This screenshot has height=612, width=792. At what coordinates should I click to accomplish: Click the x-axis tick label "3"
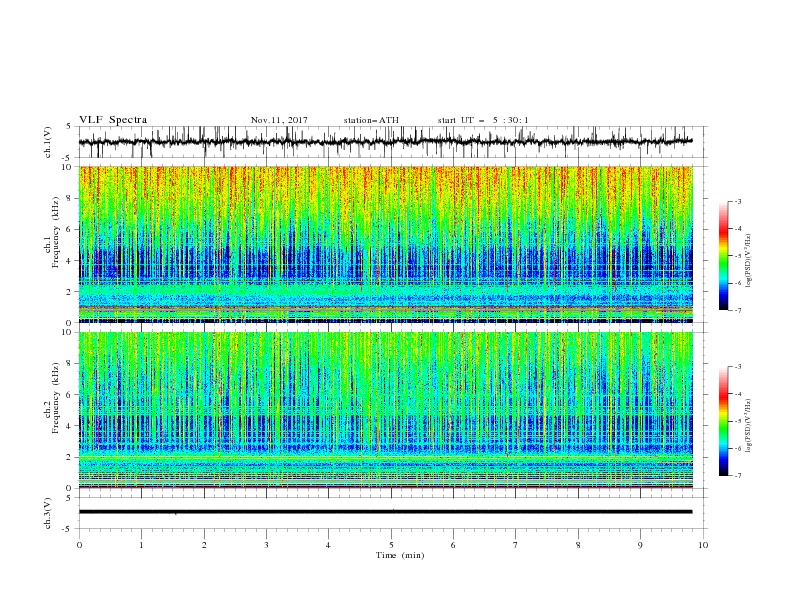pyautogui.click(x=266, y=545)
